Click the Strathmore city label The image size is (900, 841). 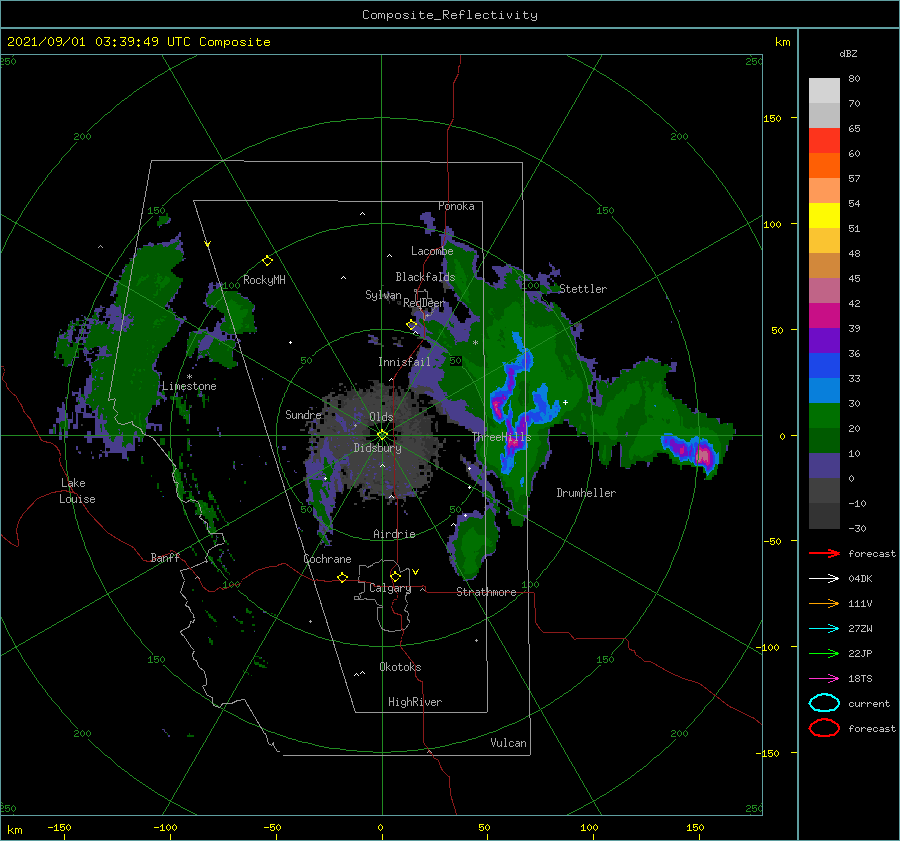point(486,592)
